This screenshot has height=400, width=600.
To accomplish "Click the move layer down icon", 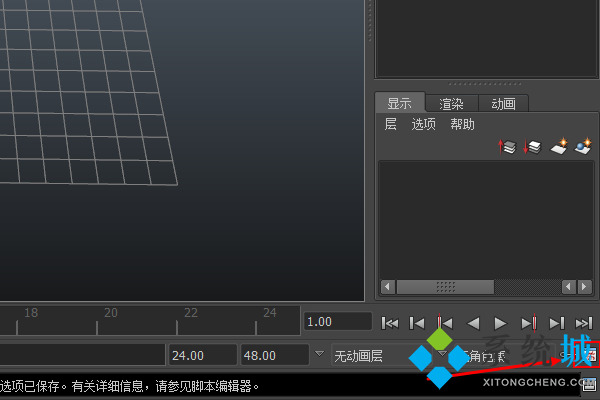I will point(533,148).
